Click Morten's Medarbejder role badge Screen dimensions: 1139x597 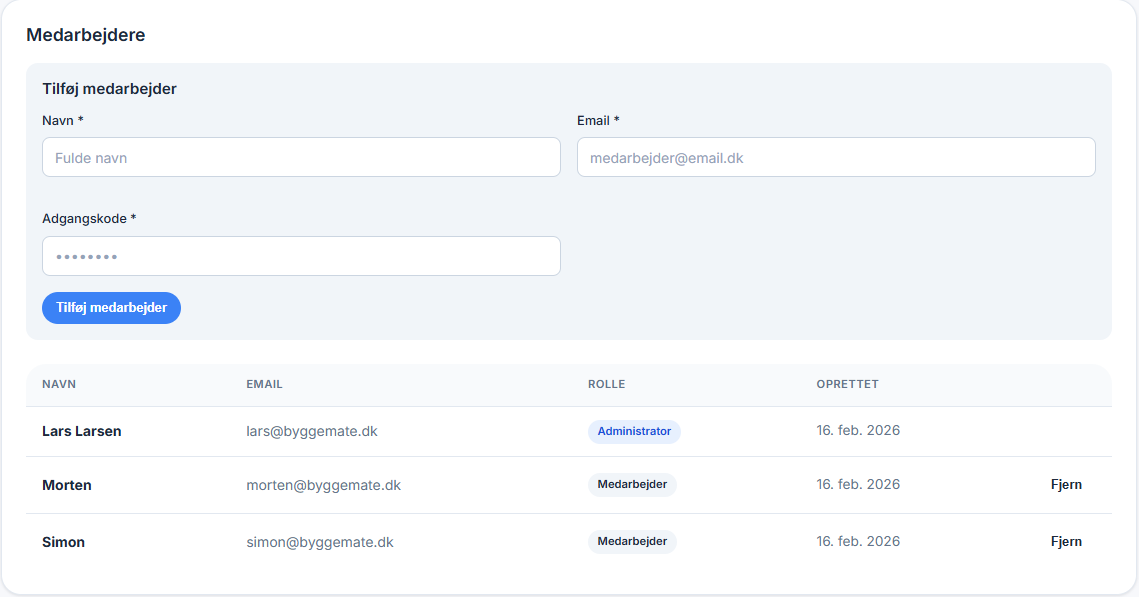[x=632, y=485]
